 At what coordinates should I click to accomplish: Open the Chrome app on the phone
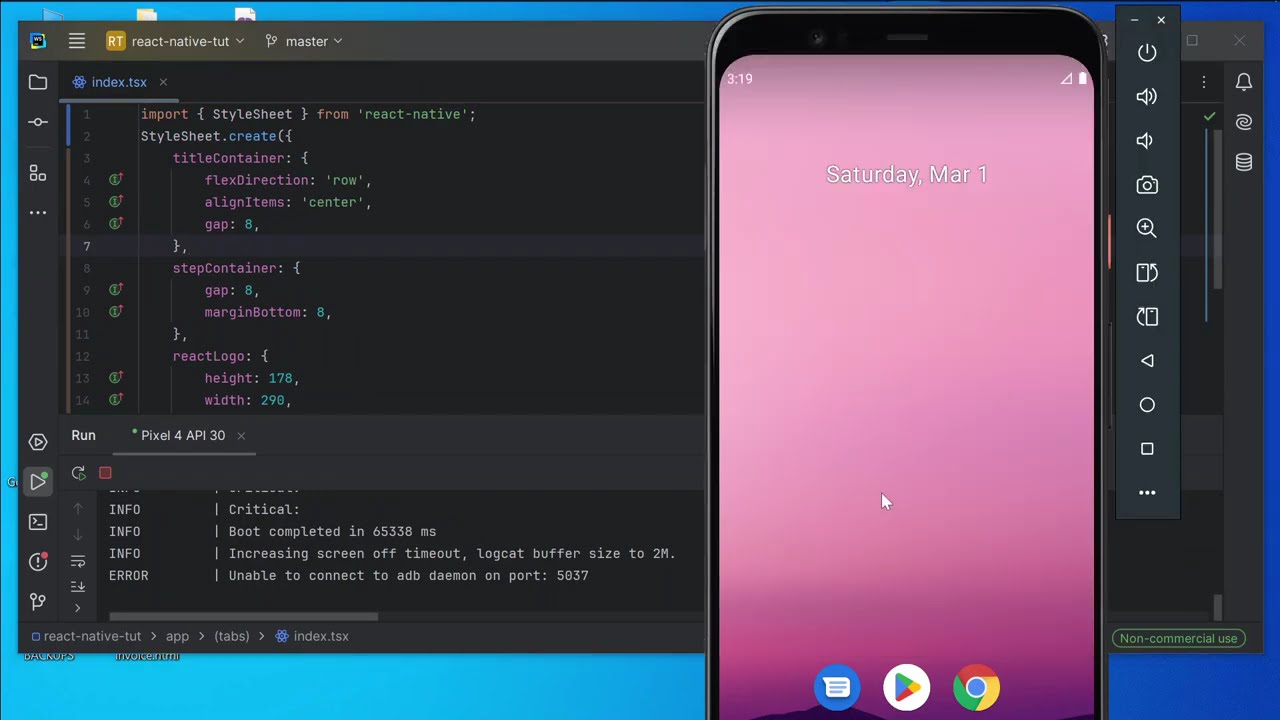pyautogui.click(x=976, y=688)
